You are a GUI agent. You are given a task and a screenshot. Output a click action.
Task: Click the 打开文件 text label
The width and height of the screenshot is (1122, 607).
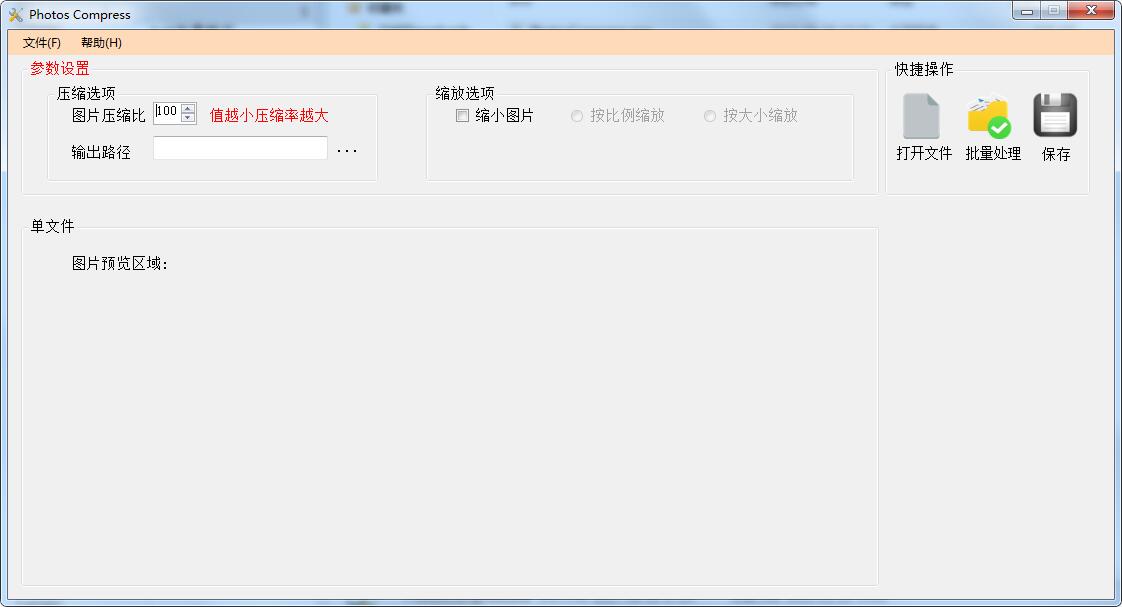[x=924, y=154]
